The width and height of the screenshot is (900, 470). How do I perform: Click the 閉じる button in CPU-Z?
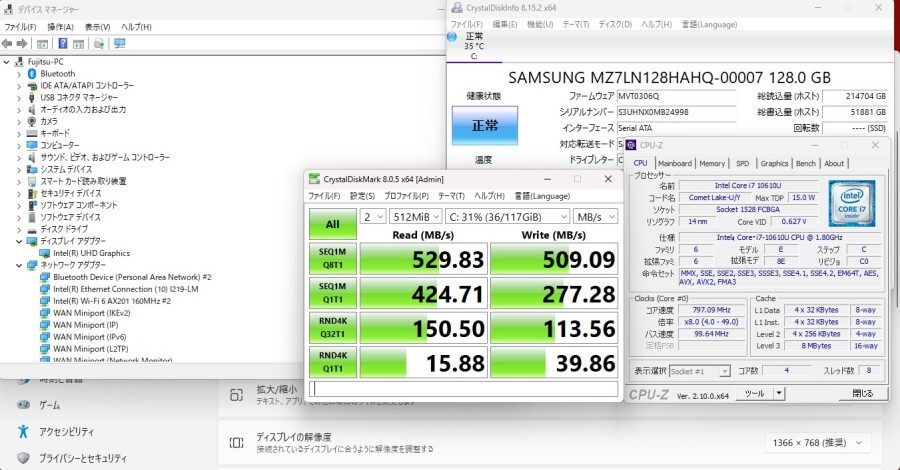862,393
